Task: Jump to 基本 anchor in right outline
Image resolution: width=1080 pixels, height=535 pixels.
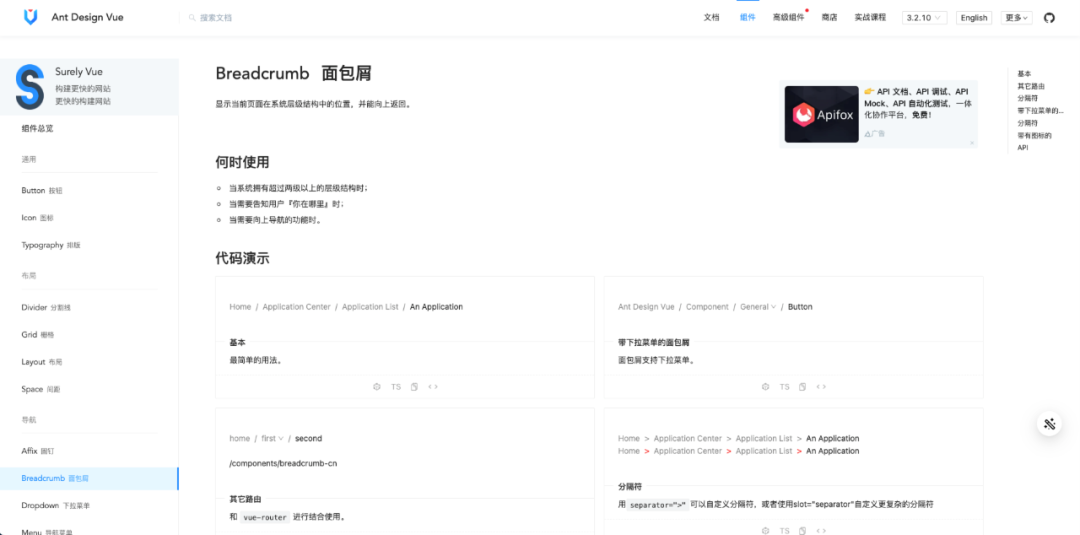Action: click(1024, 74)
